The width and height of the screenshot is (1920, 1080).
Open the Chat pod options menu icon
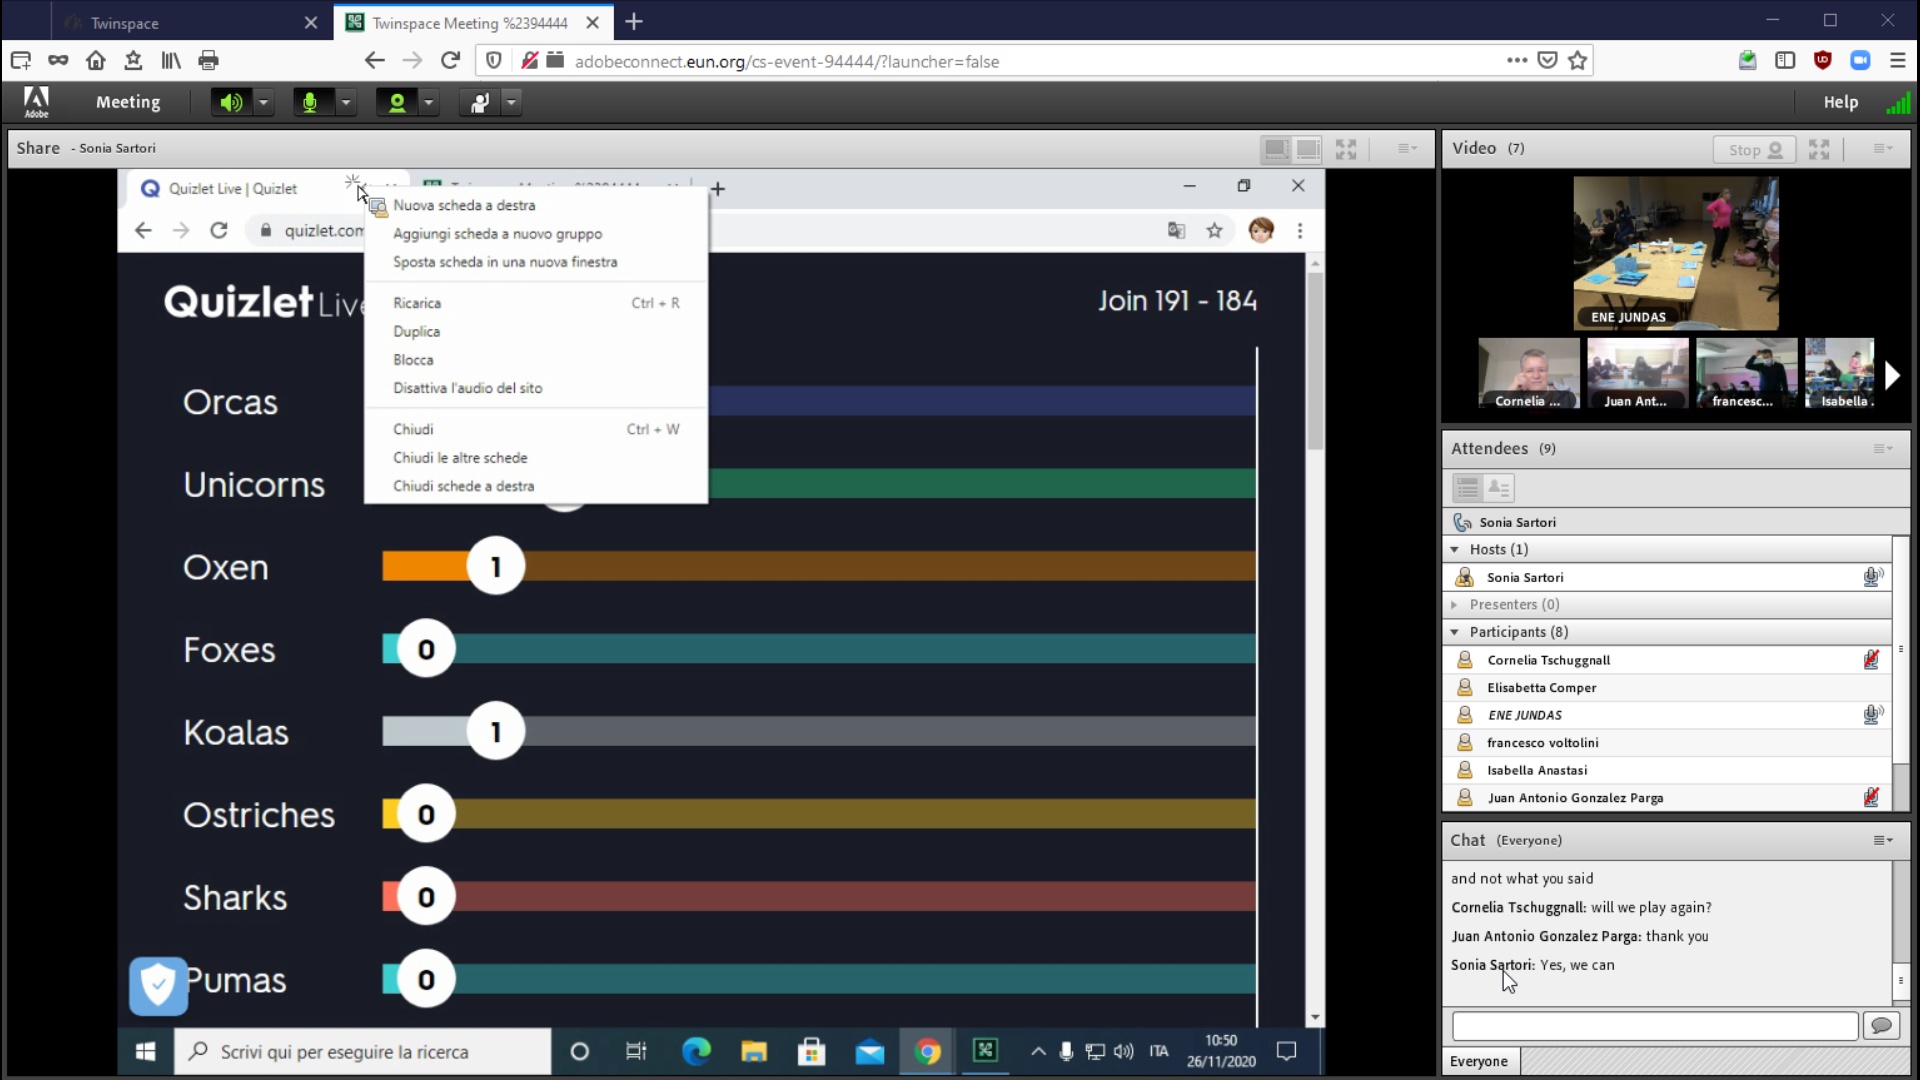pos(1882,840)
